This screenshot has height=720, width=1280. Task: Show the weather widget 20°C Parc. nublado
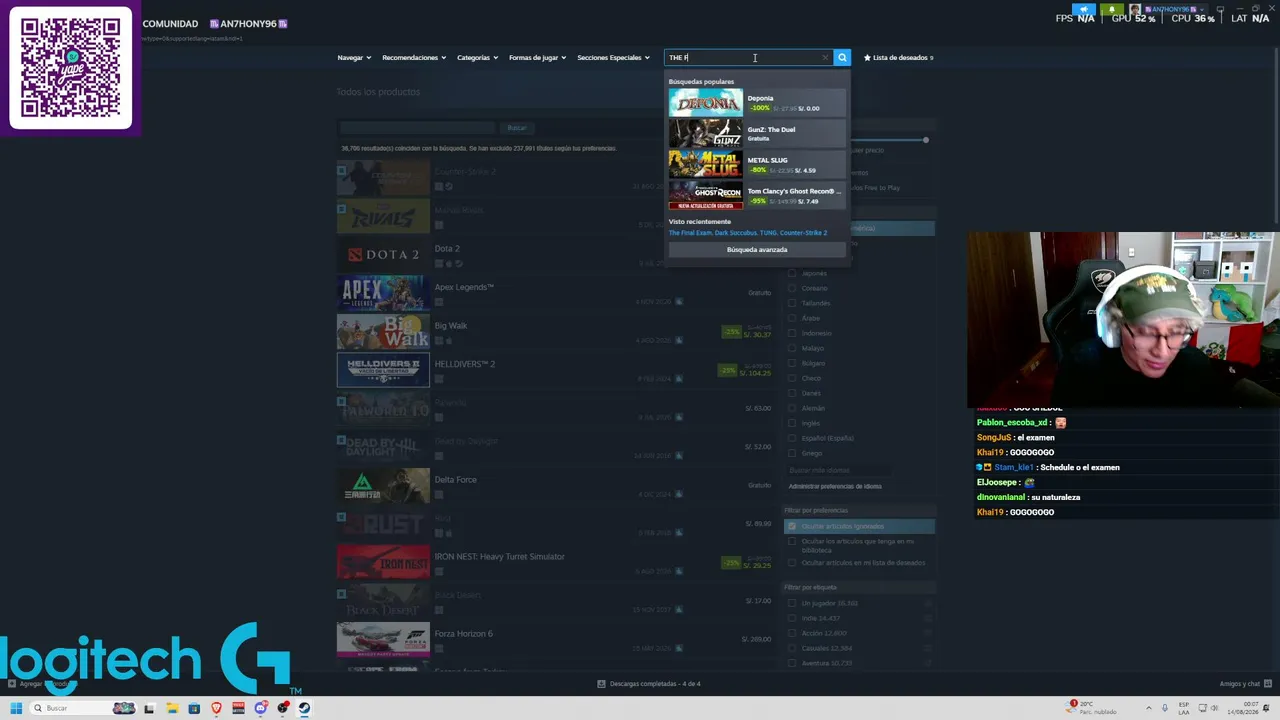1090,708
